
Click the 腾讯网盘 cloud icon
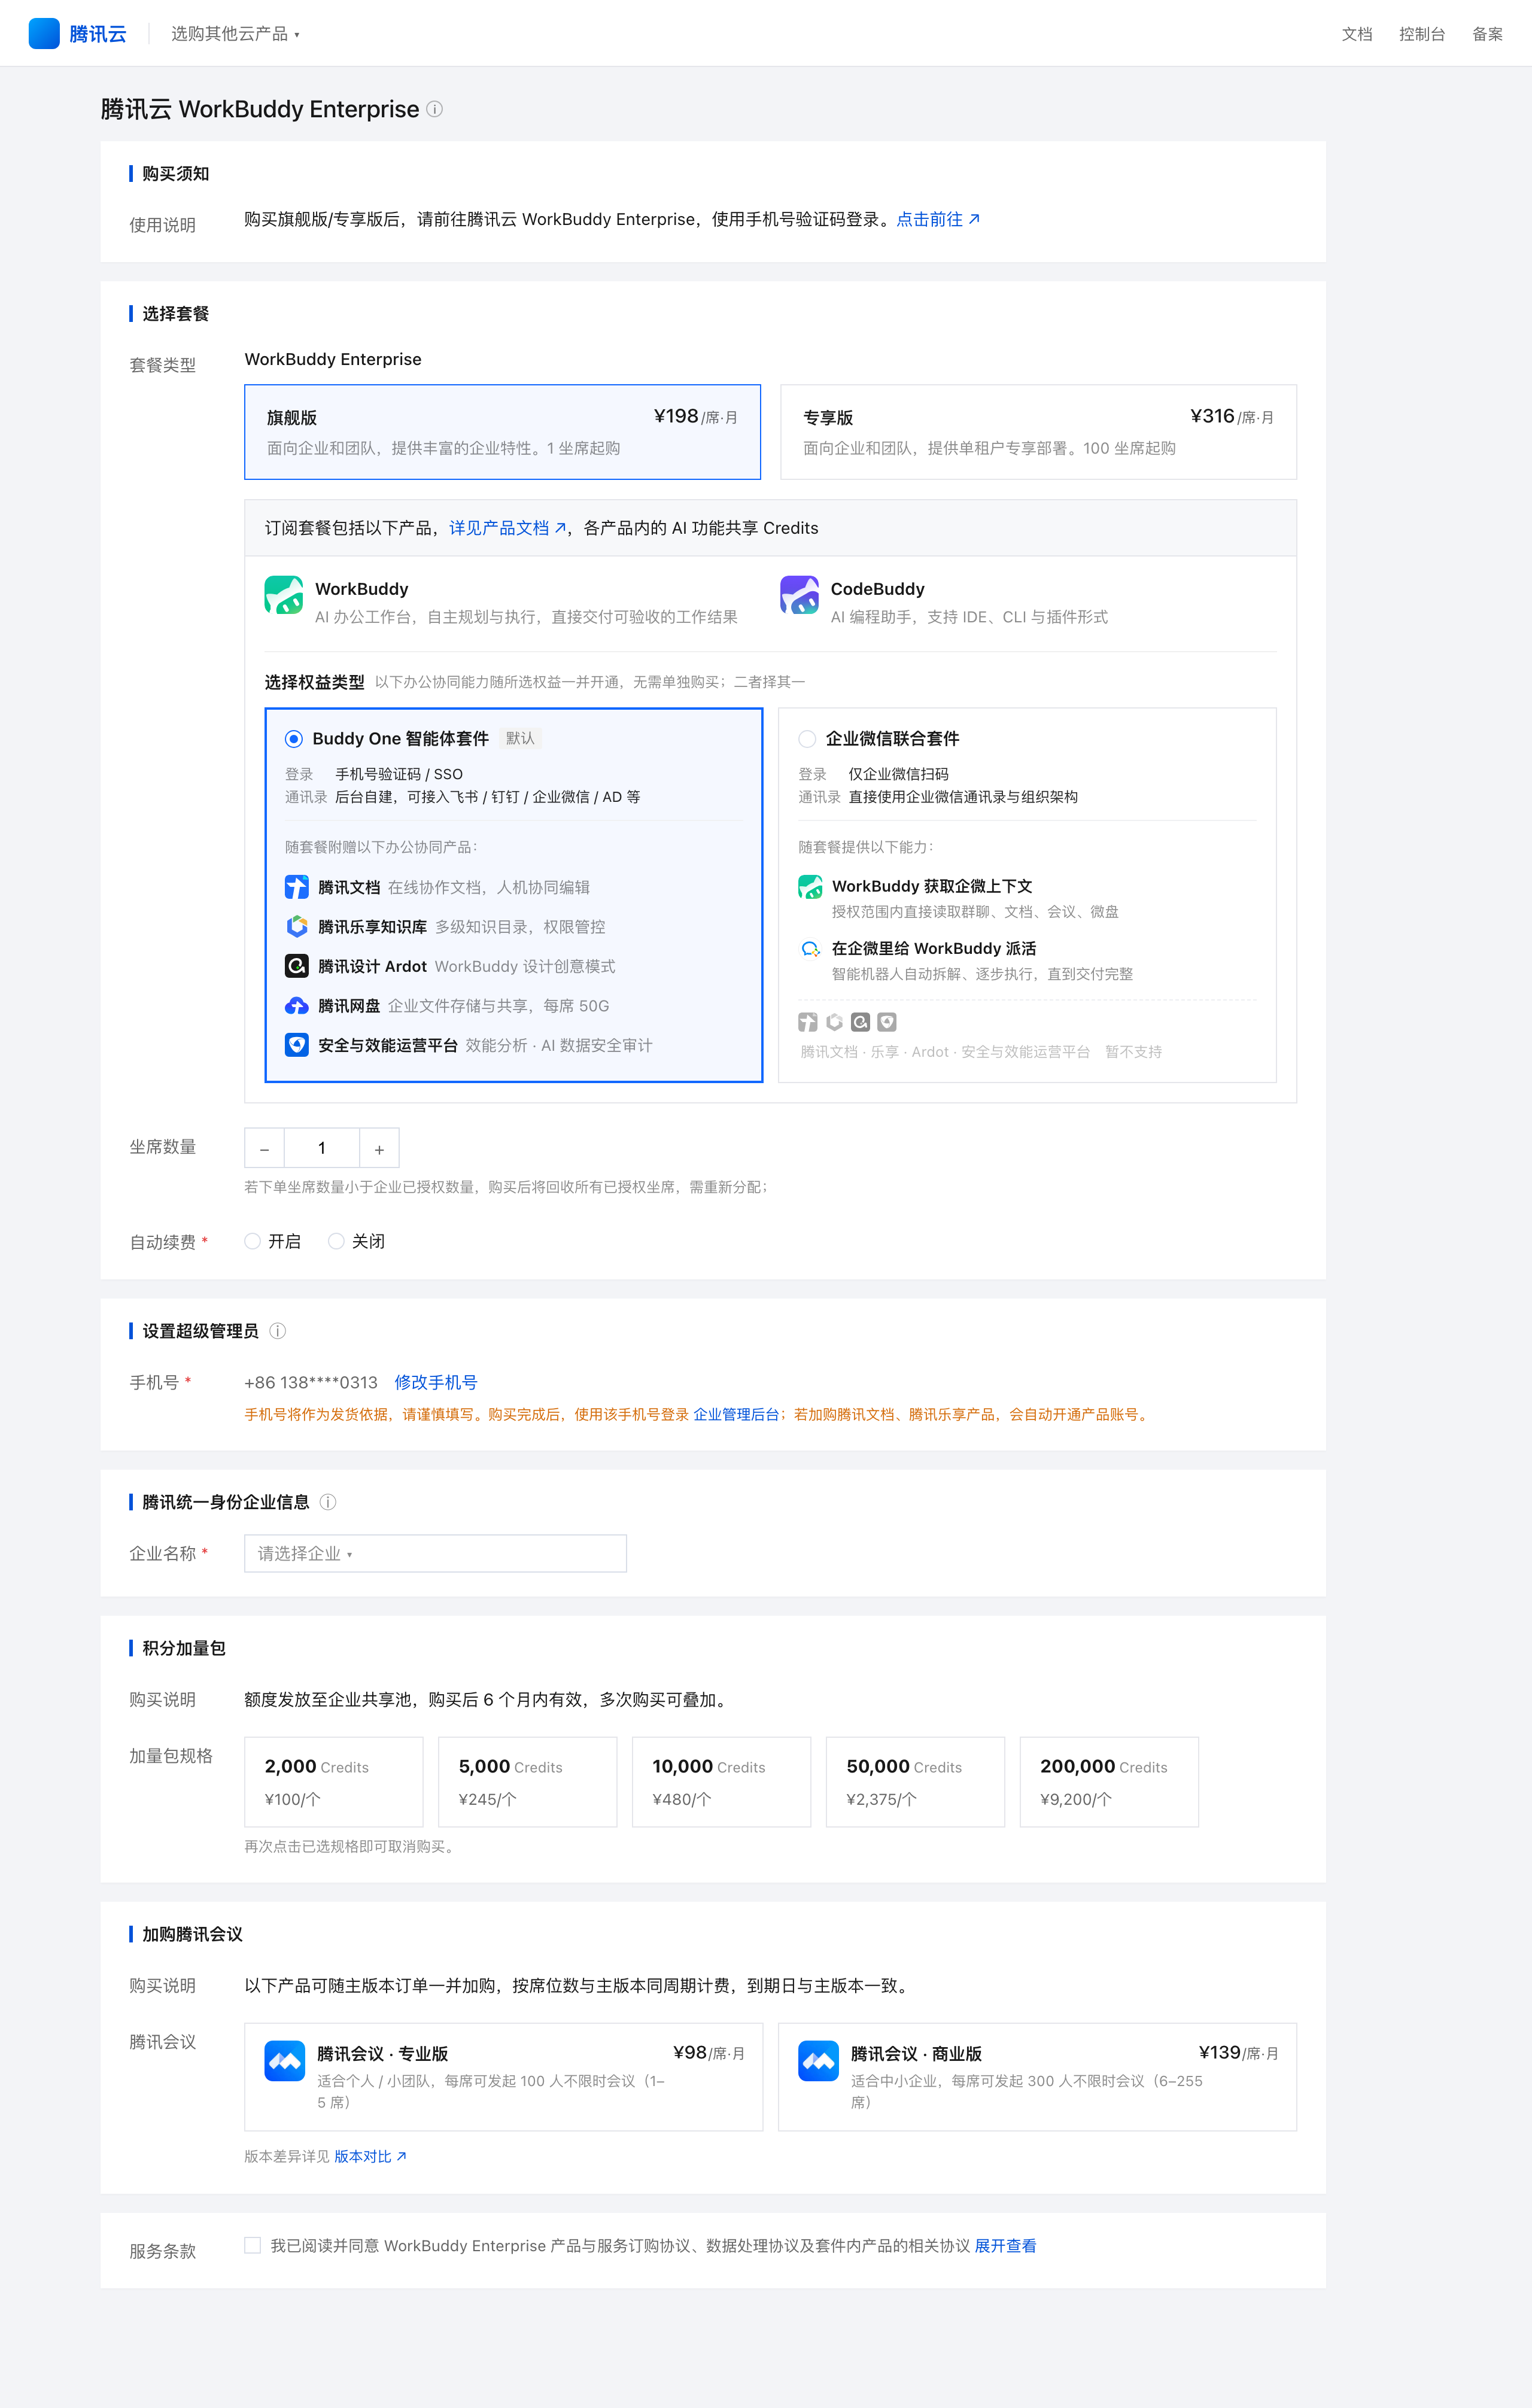pos(297,1005)
